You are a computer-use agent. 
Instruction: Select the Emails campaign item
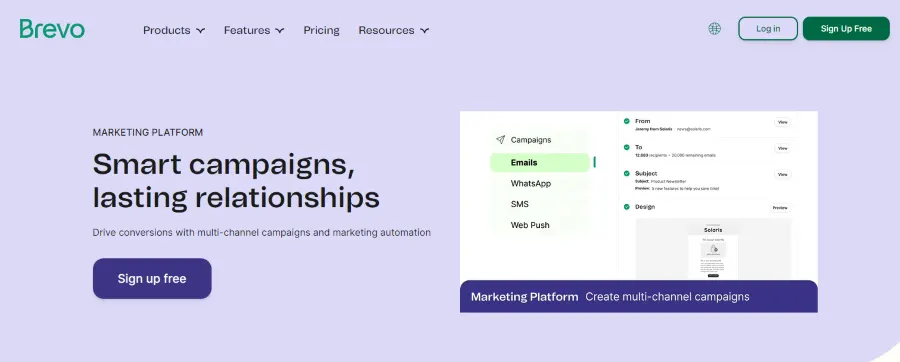[x=540, y=162]
